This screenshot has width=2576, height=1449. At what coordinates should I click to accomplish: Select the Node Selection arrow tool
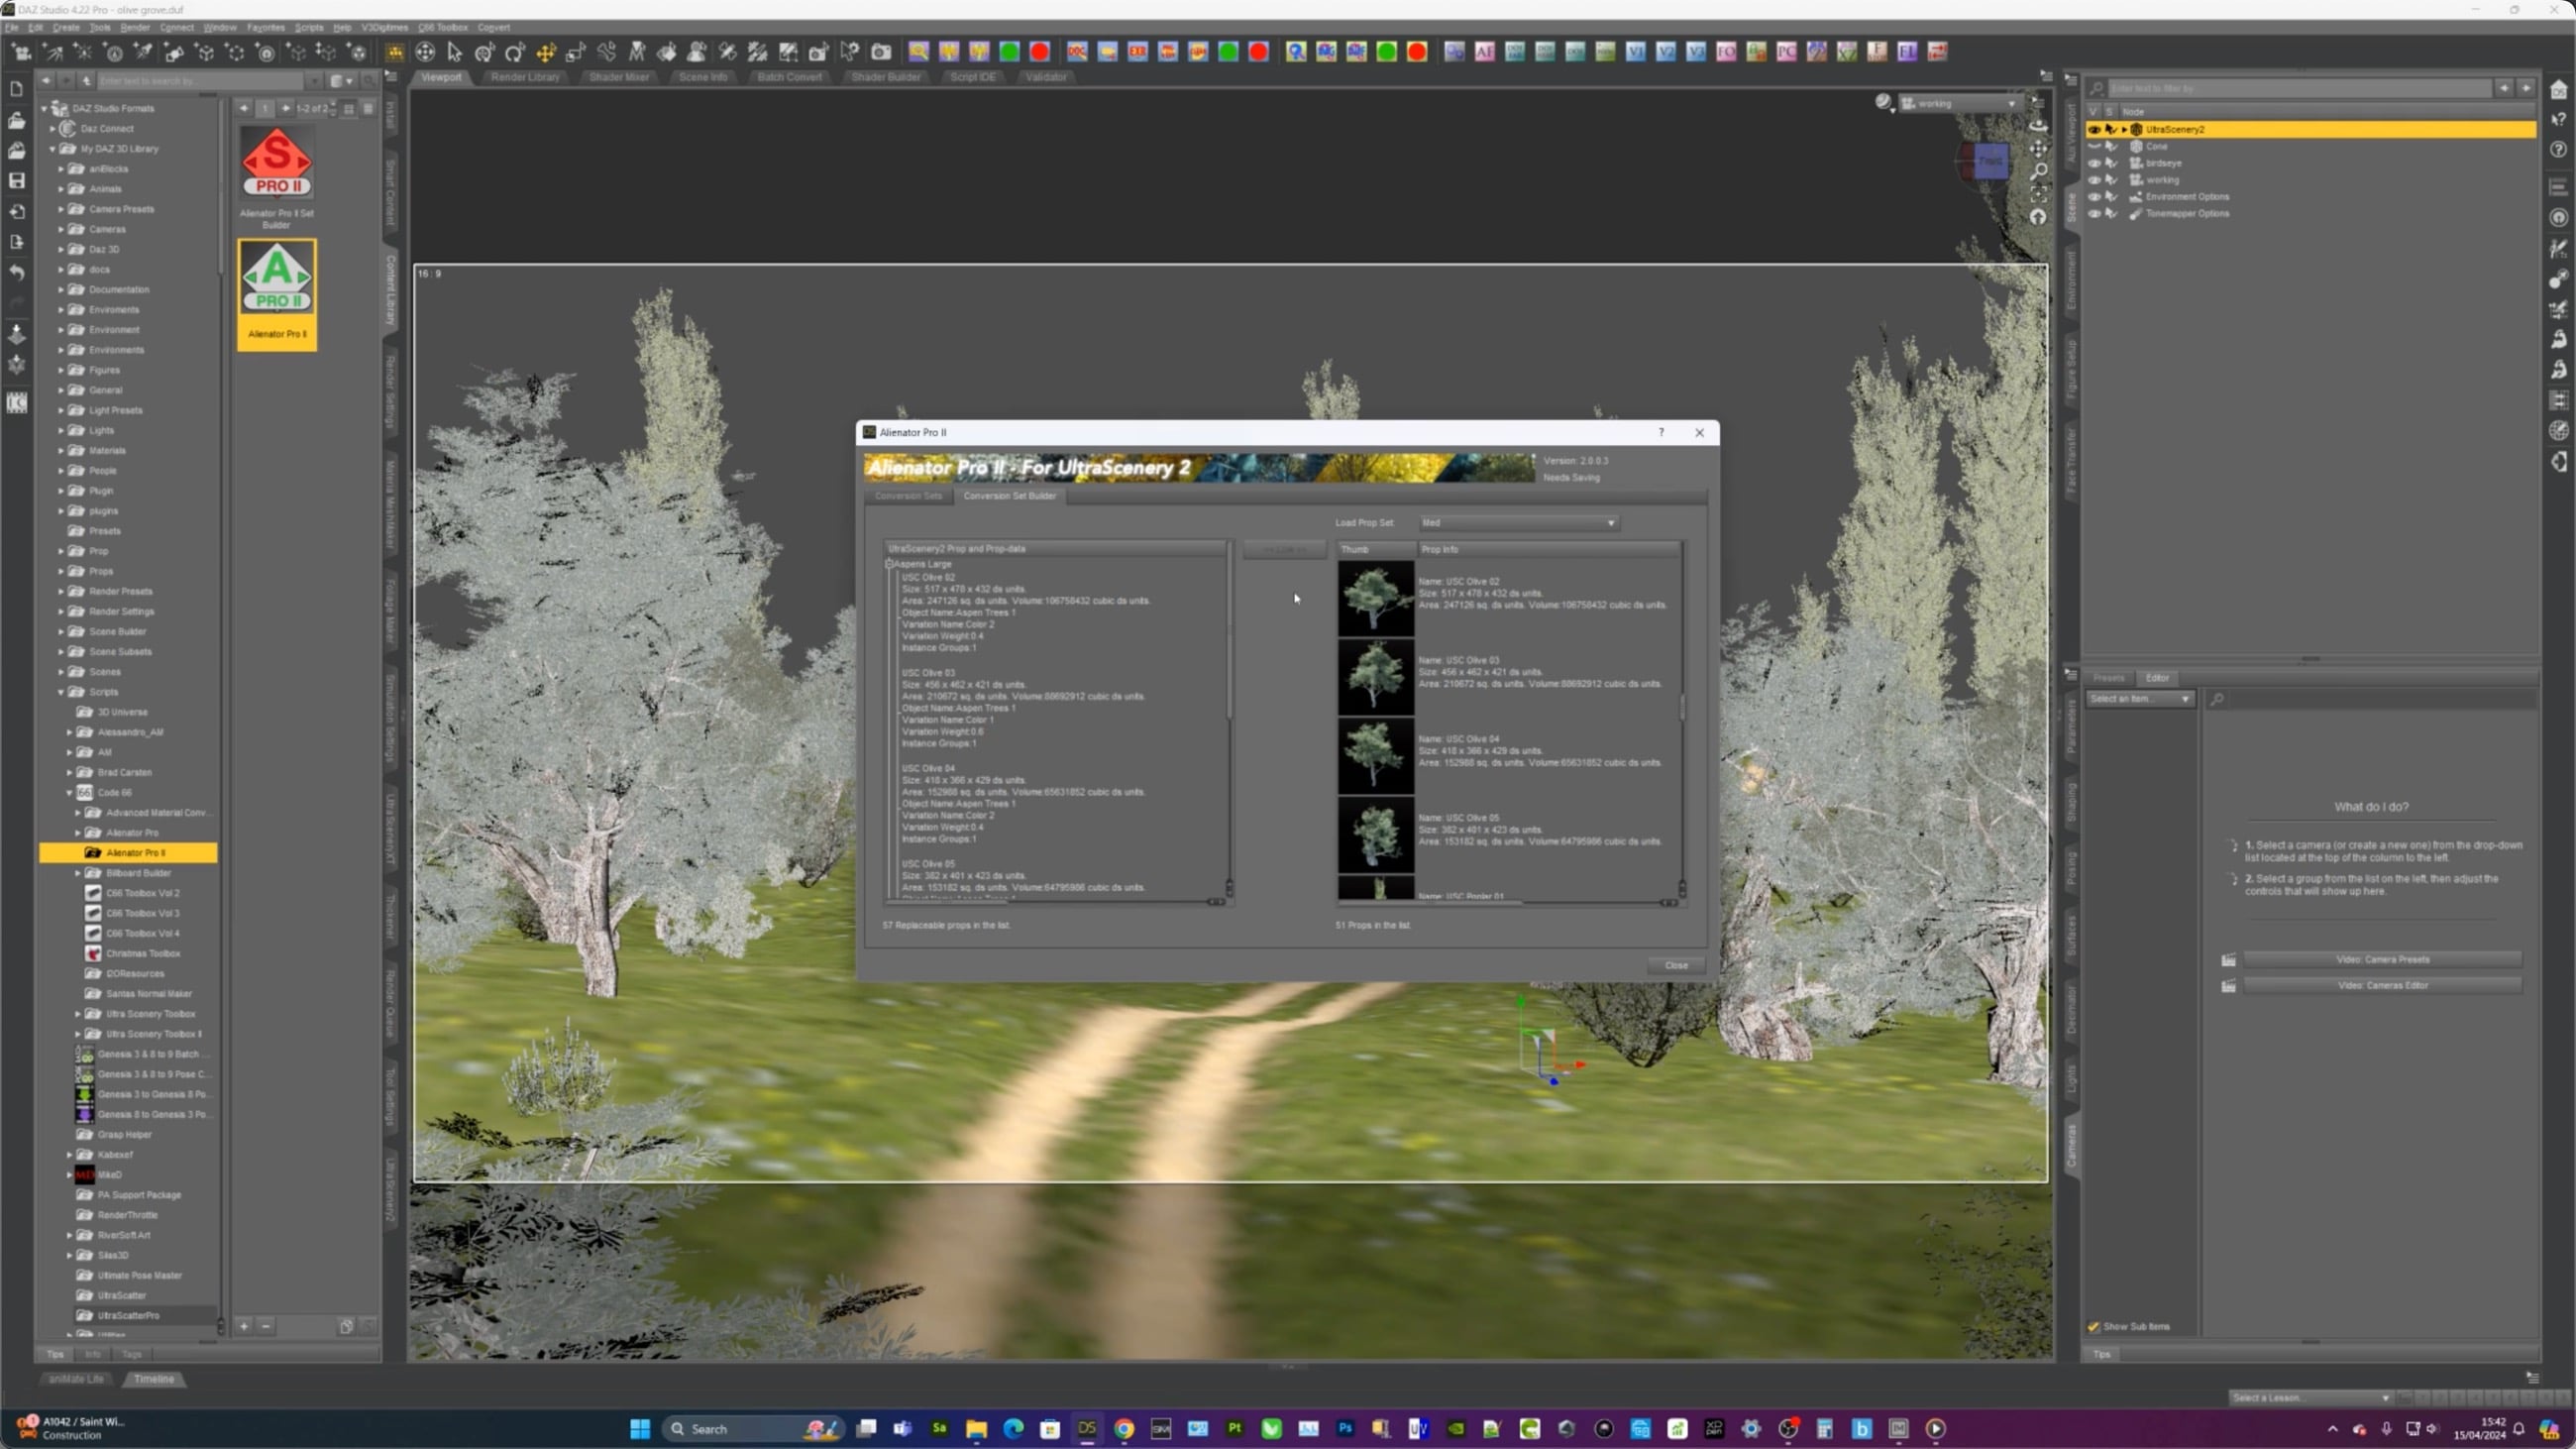coord(454,52)
